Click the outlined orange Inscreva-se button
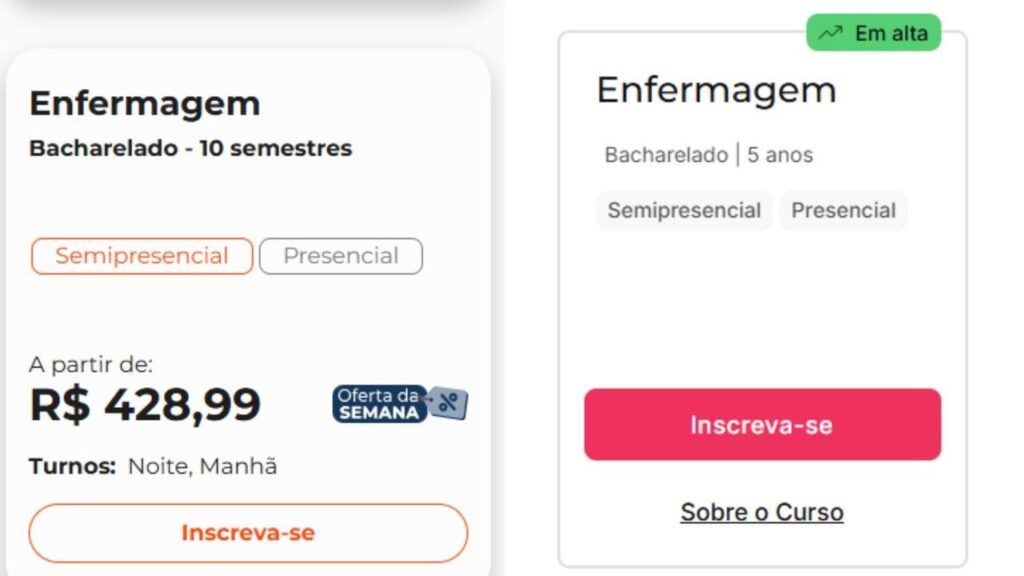1024x576 pixels. [248, 533]
